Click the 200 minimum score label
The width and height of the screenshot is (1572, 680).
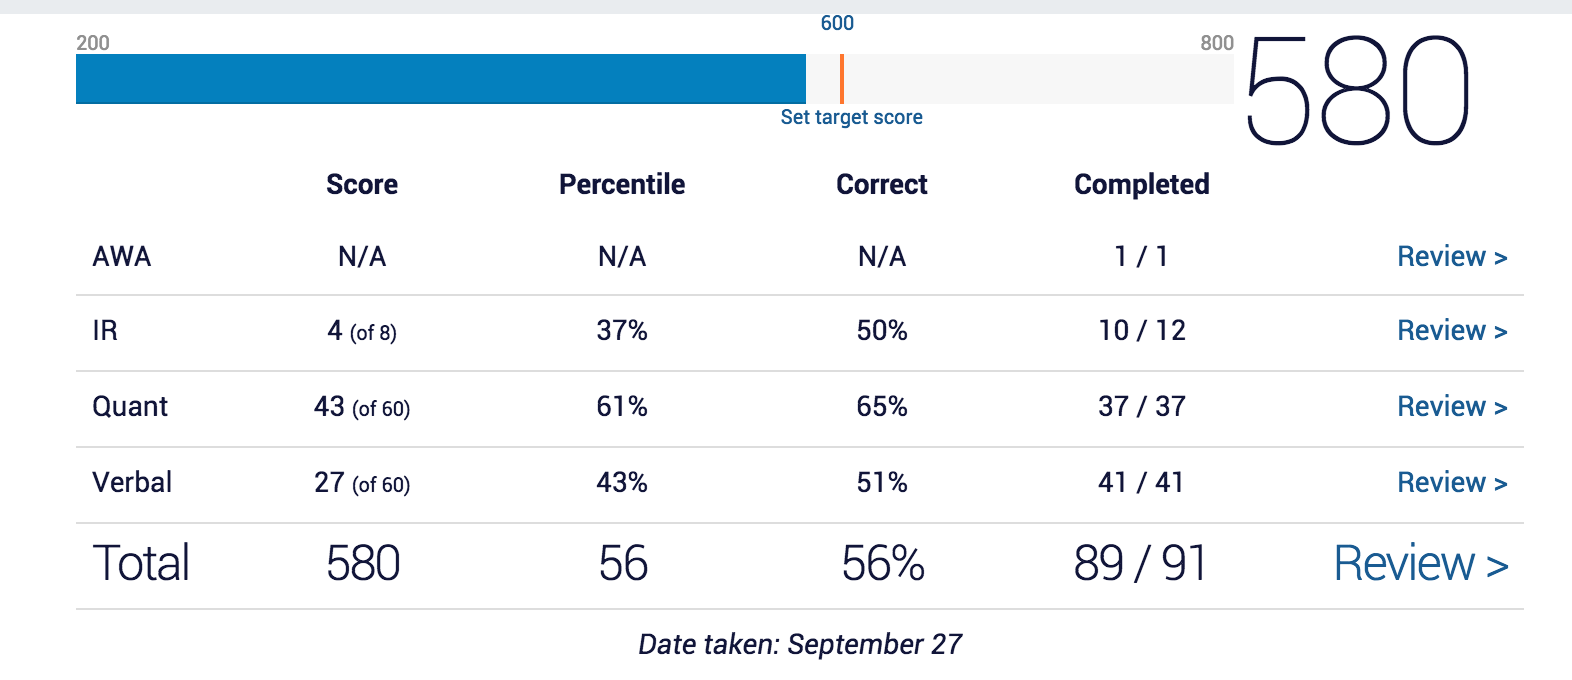[x=93, y=43]
